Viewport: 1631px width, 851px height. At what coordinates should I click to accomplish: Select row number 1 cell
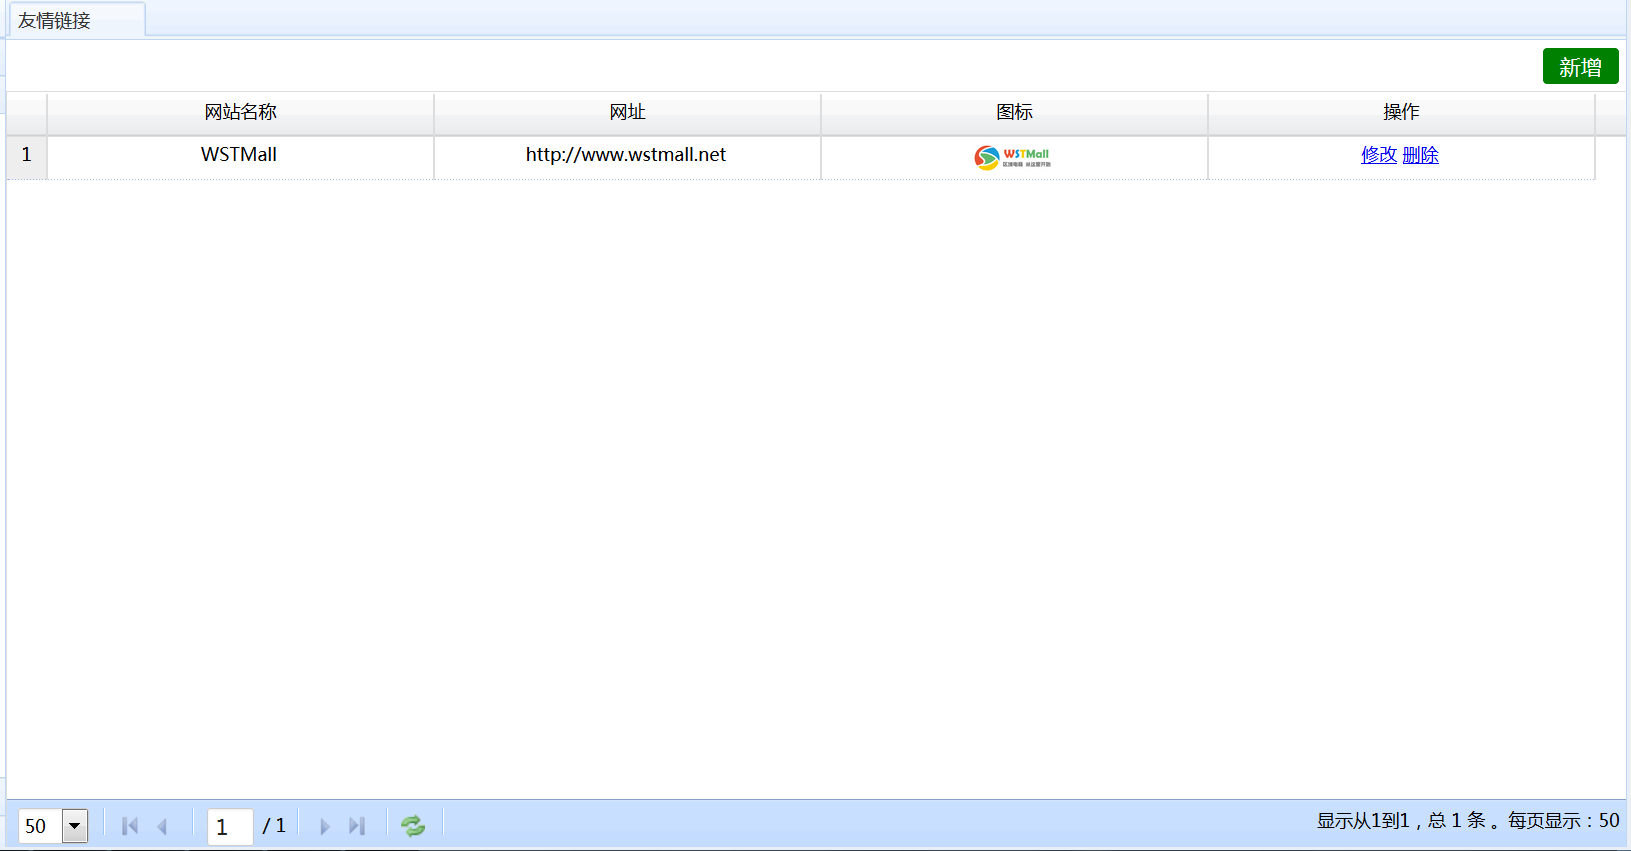click(x=27, y=157)
